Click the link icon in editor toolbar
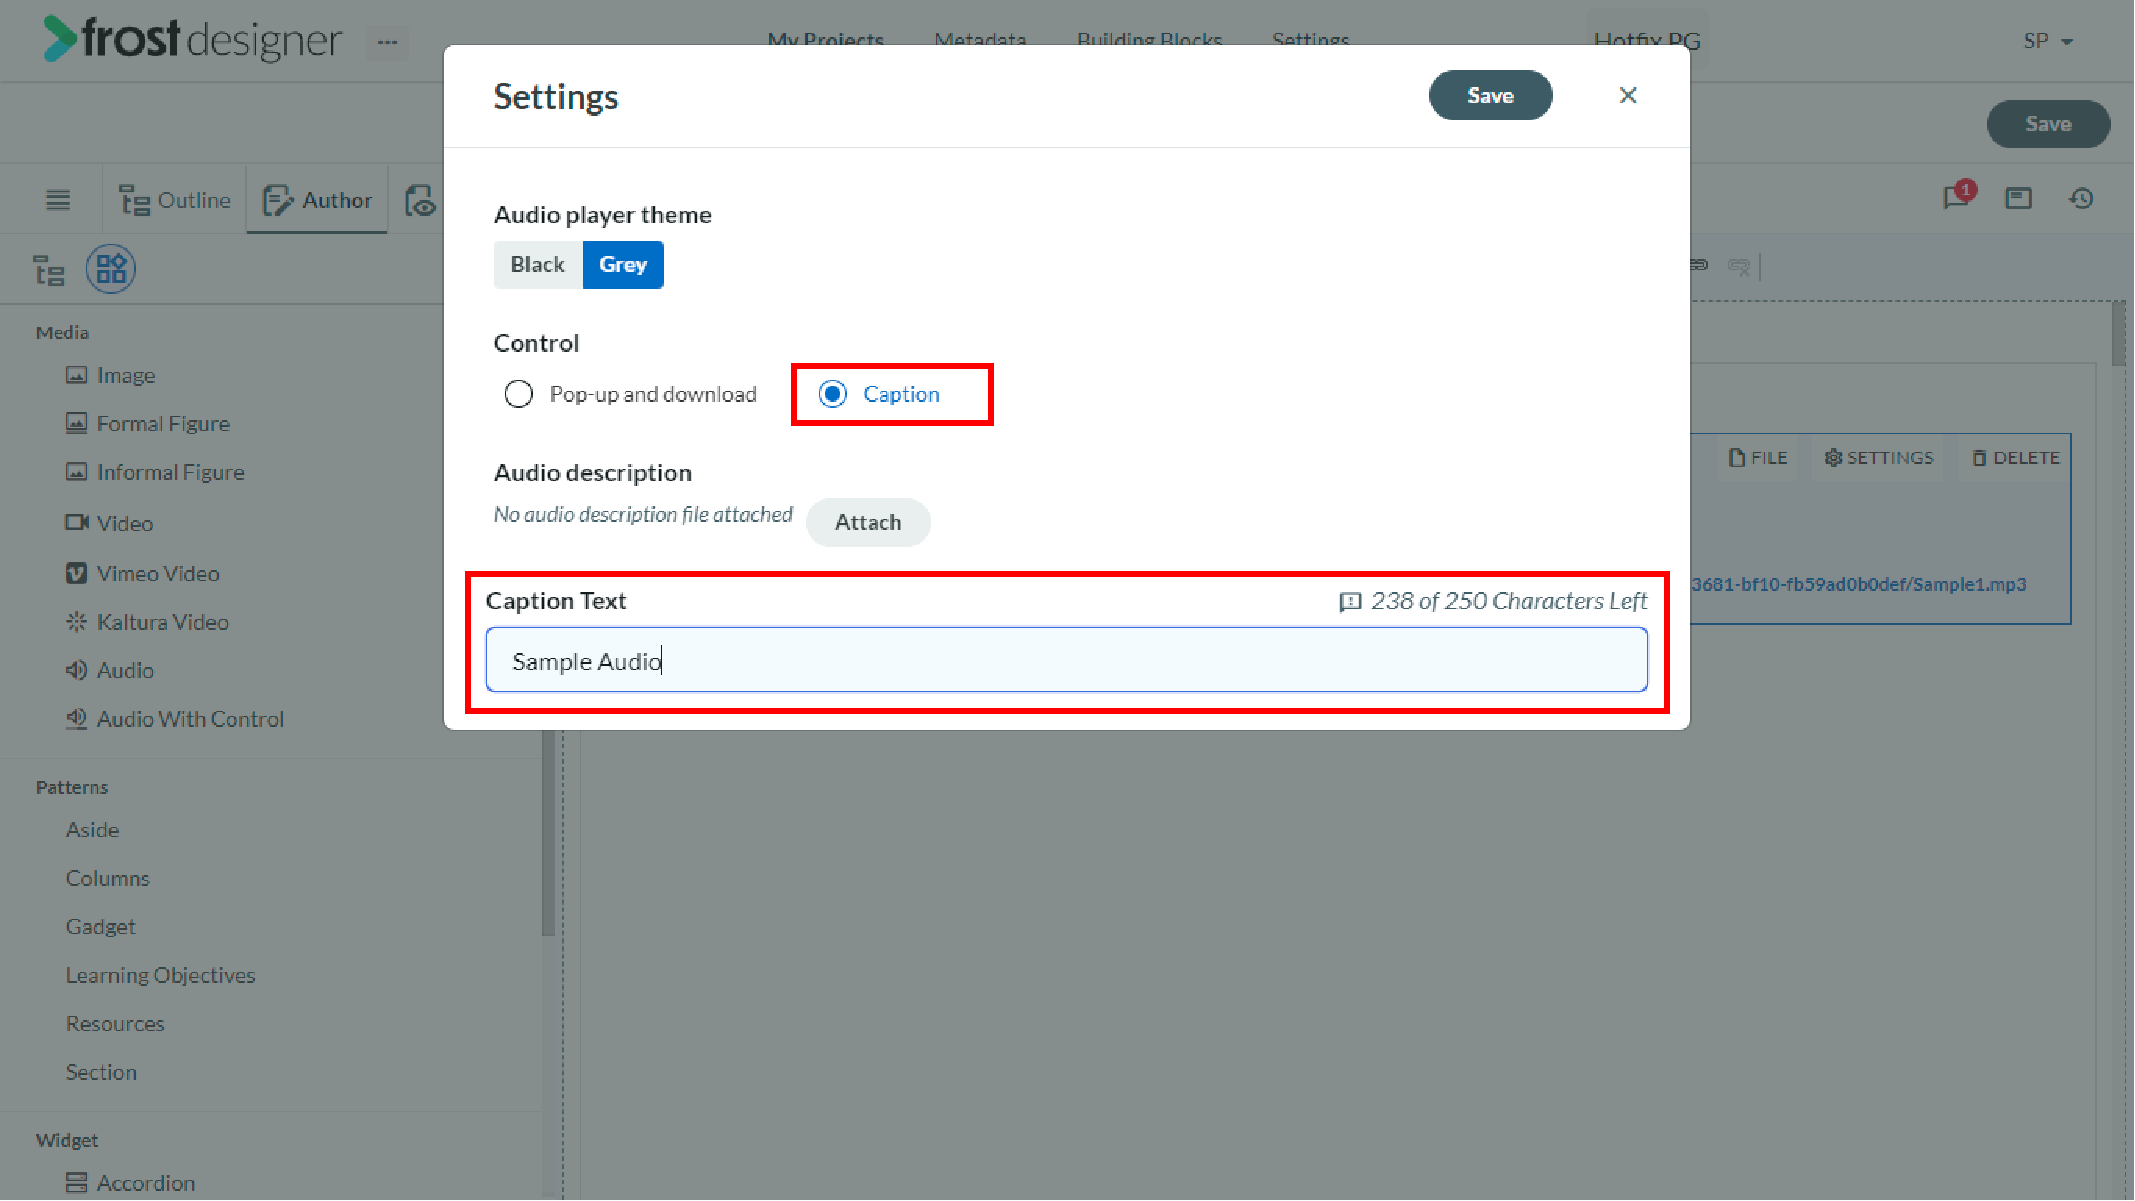The height and width of the screenshot is (1201, 2135). (x=1699, y=265)
